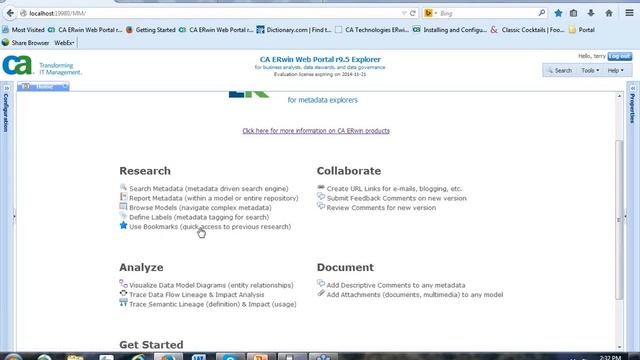Select the Home tab
Screen dimensions: 640x360
click(43, 87)
